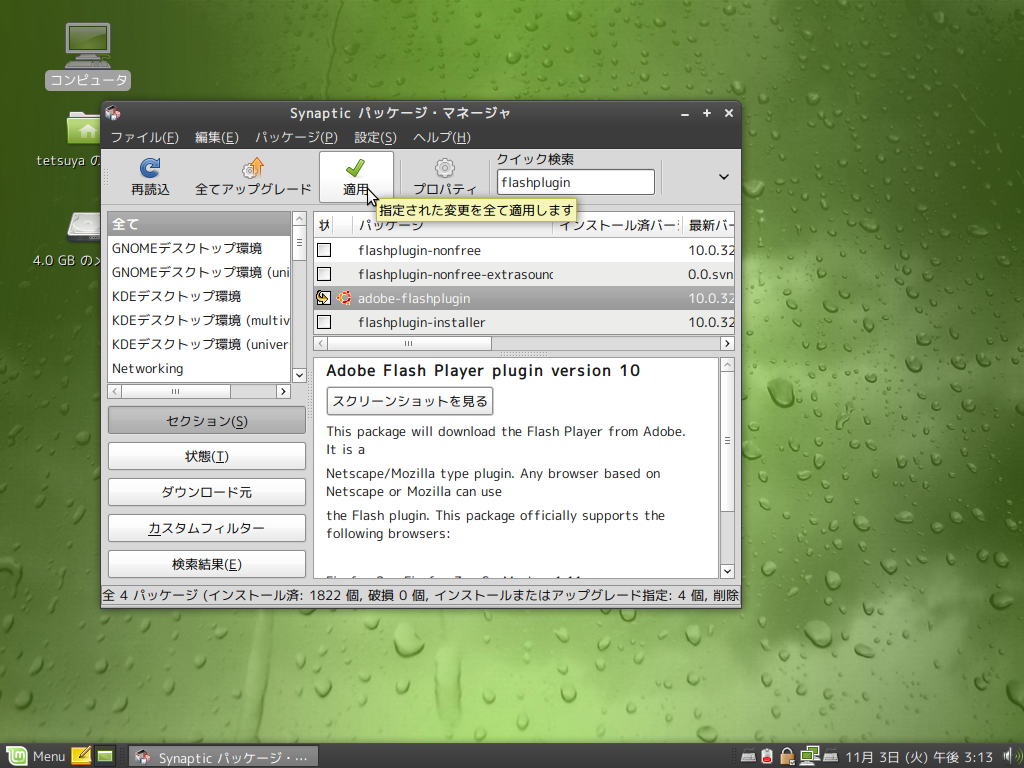The width and height of the screenshot is (1024, 768).
Task: Click the クイック検索 input containing flashplugin
Action: tap(575, 182)
